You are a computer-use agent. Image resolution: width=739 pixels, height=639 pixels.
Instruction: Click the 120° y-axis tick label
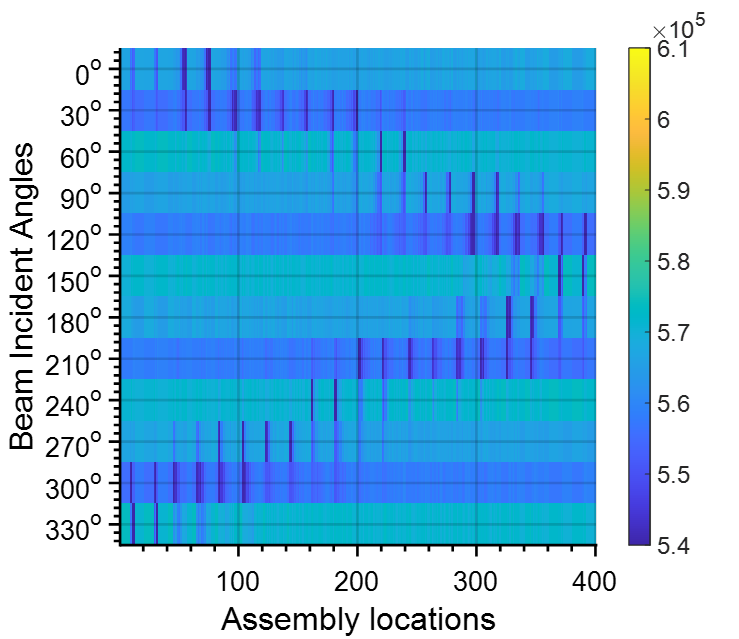(74, 239)
